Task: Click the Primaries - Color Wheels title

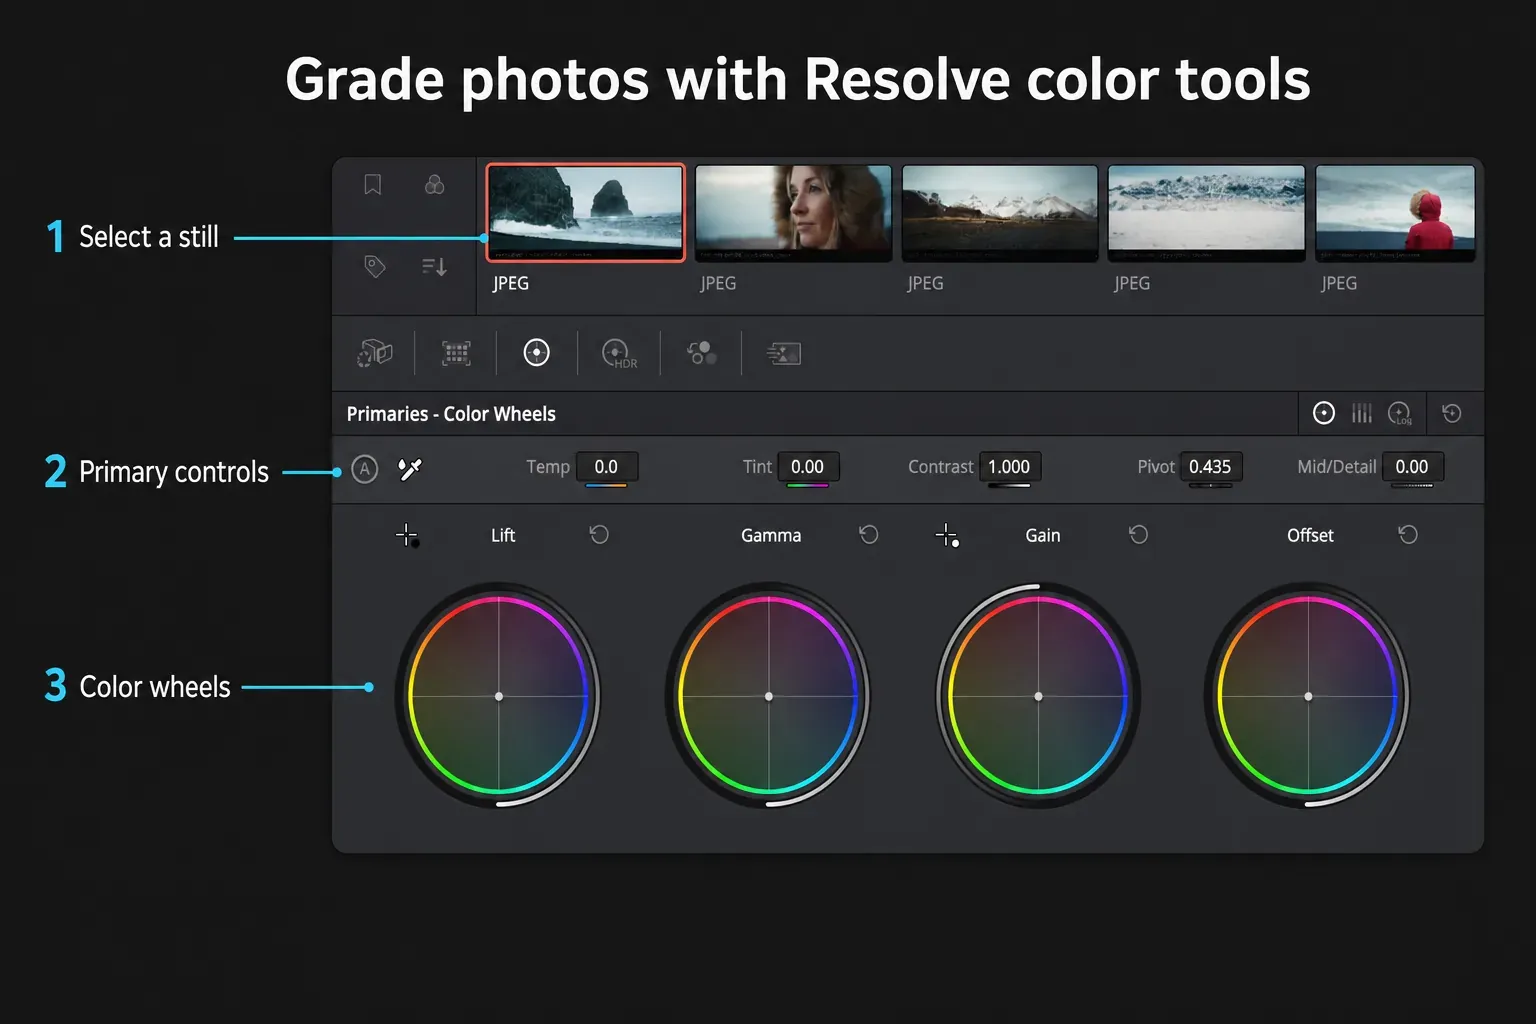Action: (451, 414)
